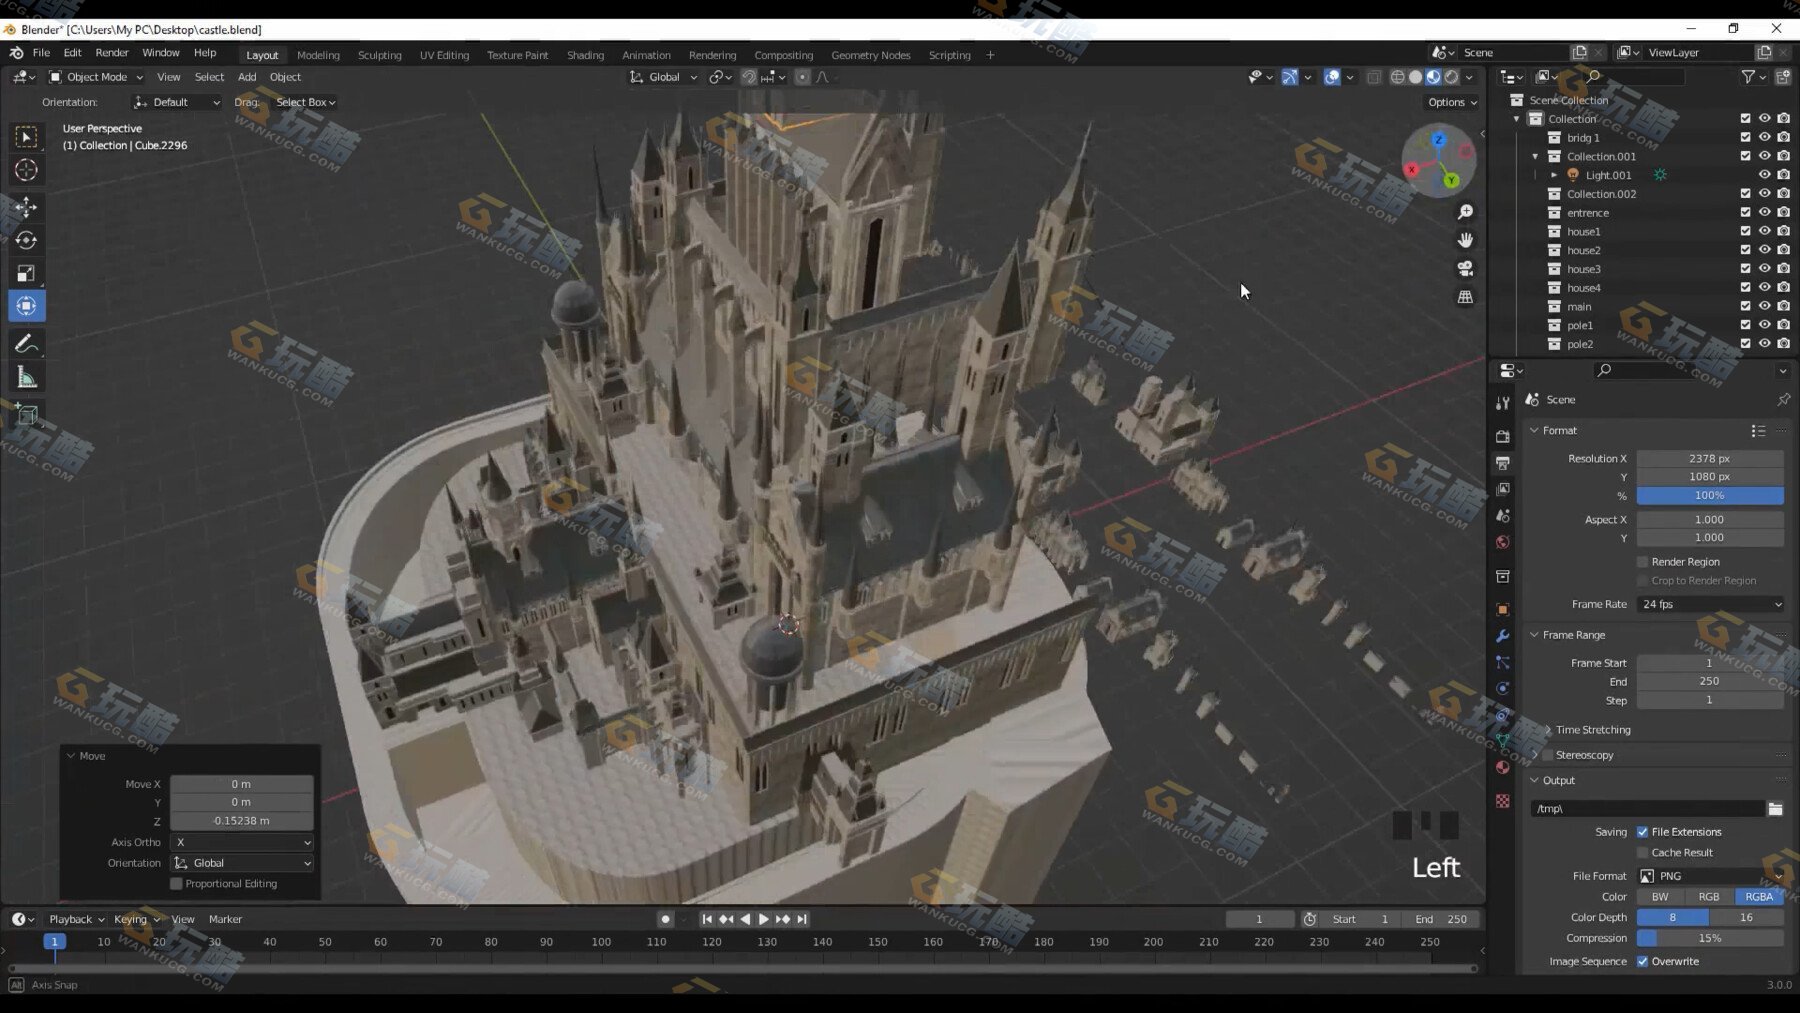Image resolution: width=1800 pixels, height=1013 pixels.
Task: Enable Proportional Editing checkbox
Action: point(176,884)
